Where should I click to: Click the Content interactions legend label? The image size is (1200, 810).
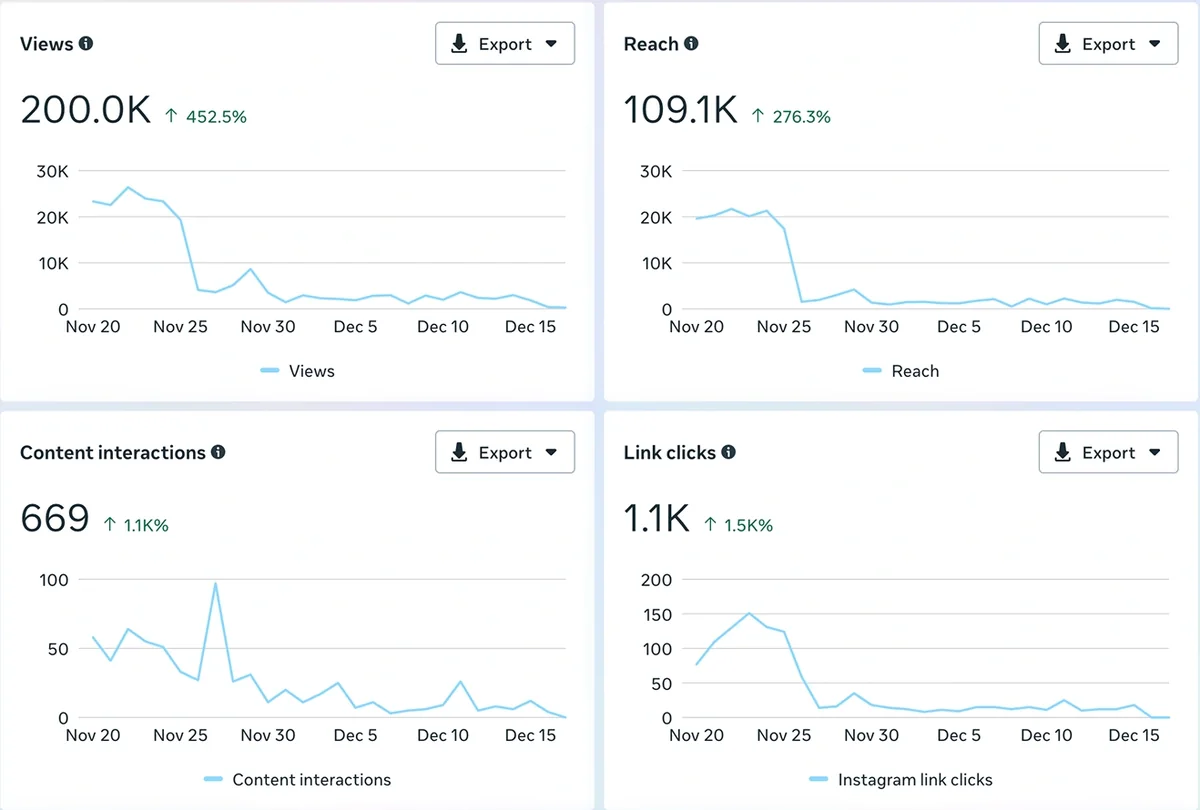click(x=312, y=779)
